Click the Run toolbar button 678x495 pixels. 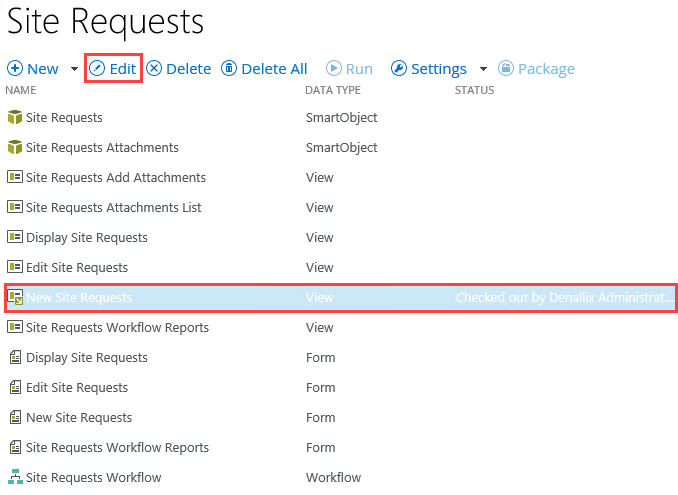pyautogui.click(x=349, y=69)
